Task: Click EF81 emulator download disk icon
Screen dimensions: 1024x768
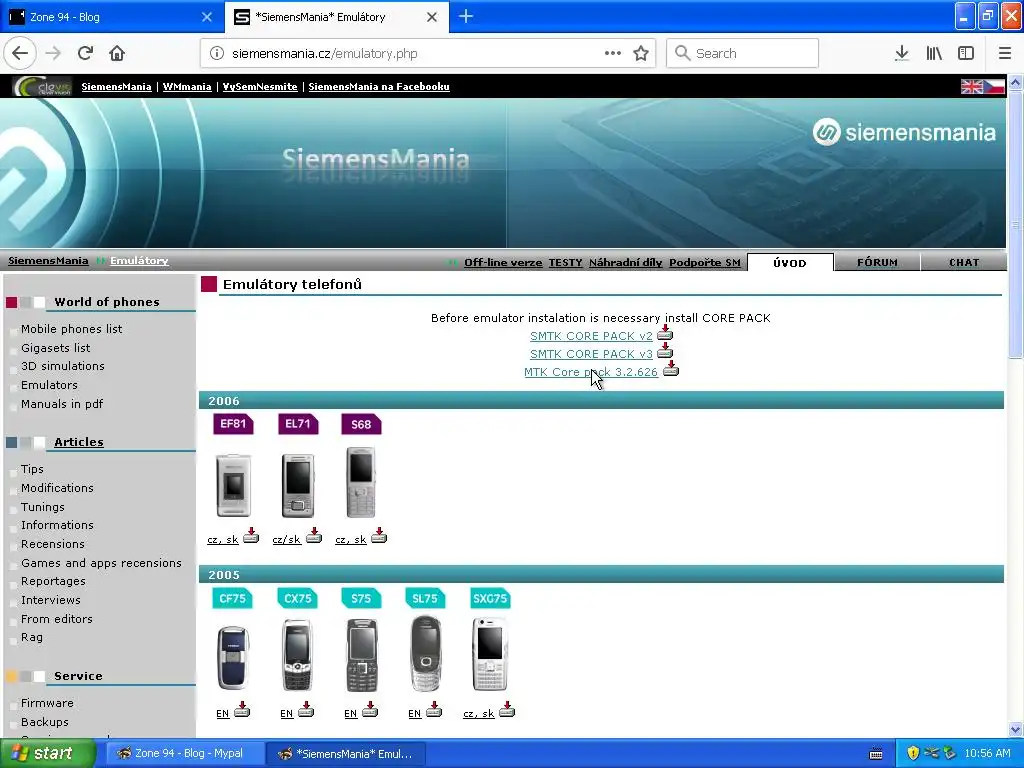Action: [251, 536]
